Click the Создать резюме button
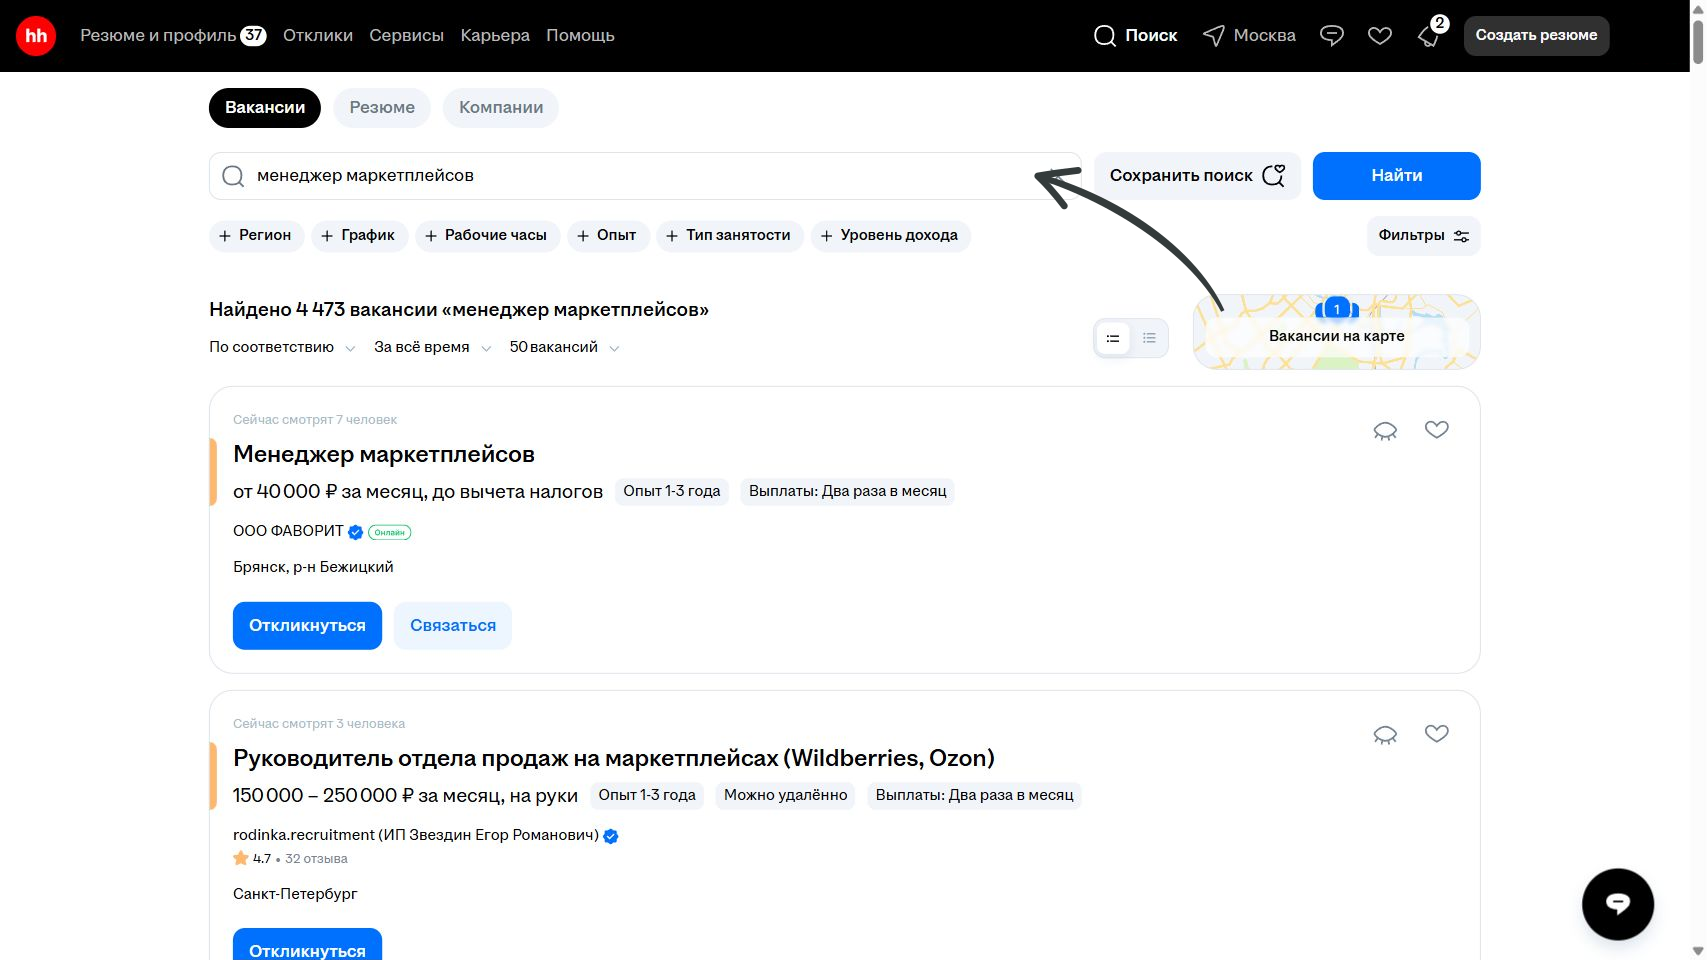Image resolution: width=1707 pixels, height=960 pixels. point(1536,36)
